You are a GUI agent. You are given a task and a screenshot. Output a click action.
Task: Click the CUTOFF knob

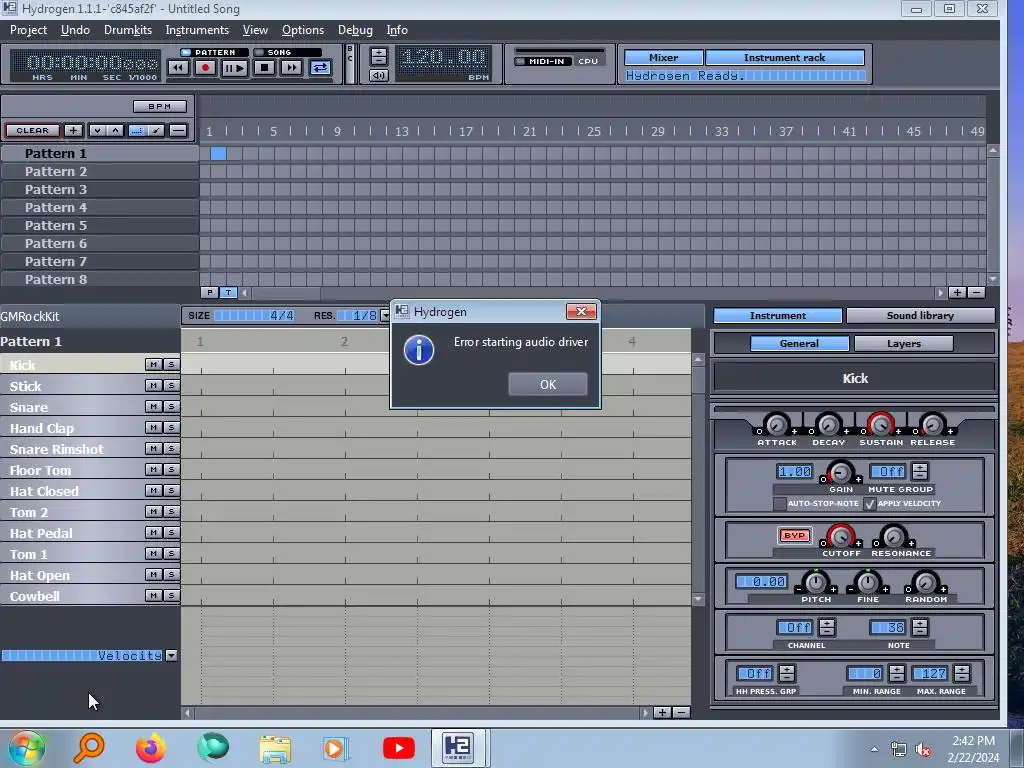click(x=840, y=536)
